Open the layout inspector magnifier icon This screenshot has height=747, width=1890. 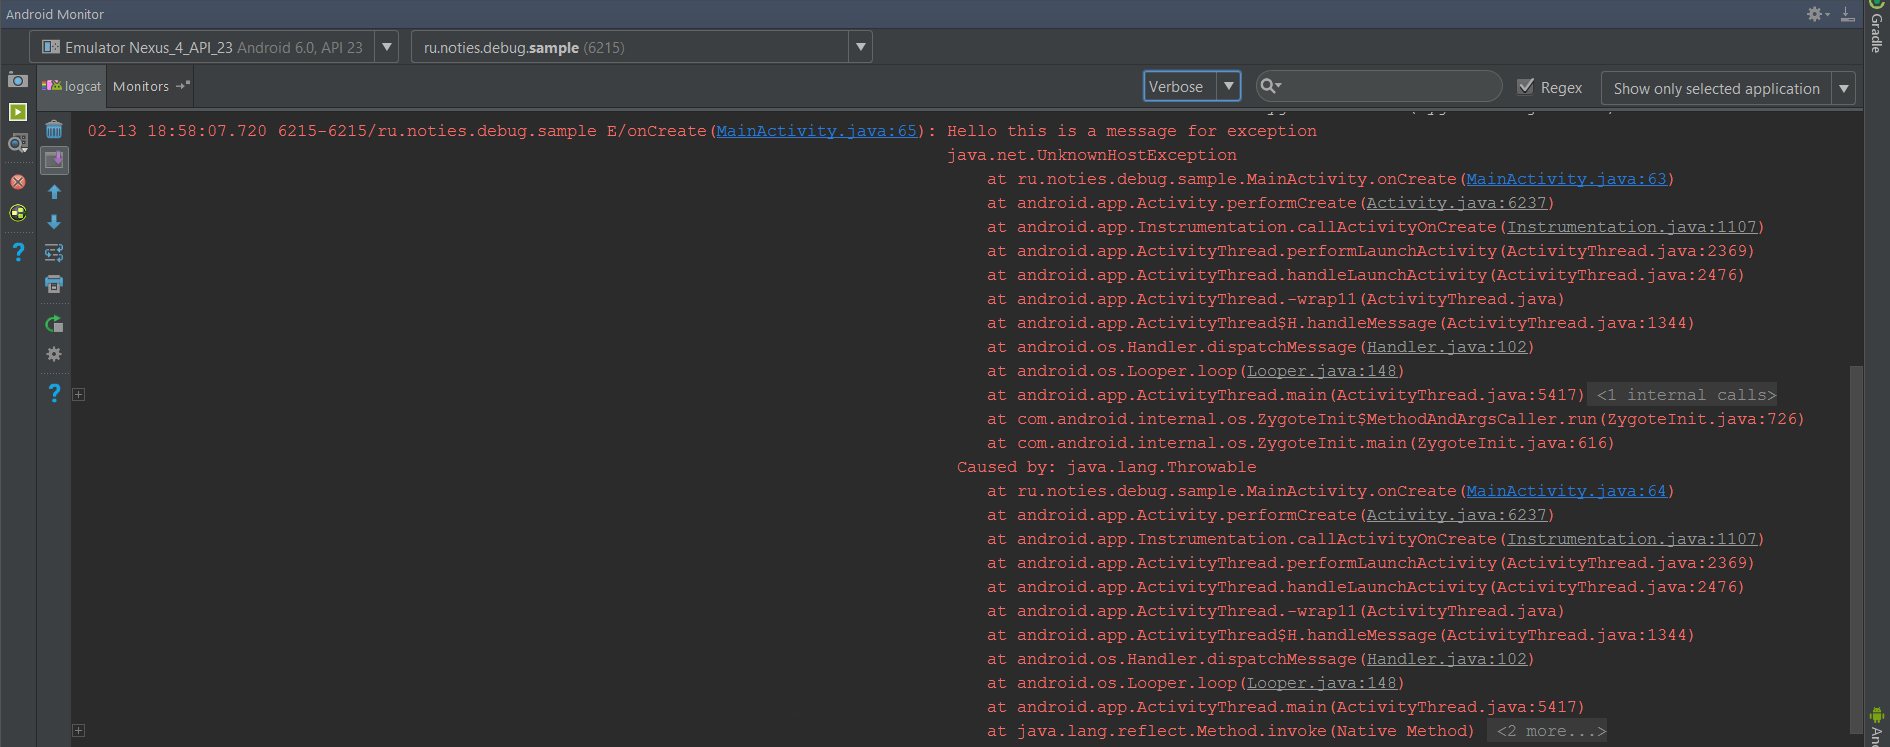tap(18, 144)
